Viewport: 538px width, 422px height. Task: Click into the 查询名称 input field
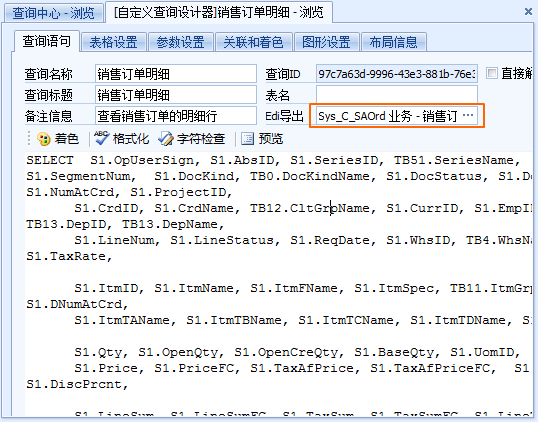click(176, 73)
